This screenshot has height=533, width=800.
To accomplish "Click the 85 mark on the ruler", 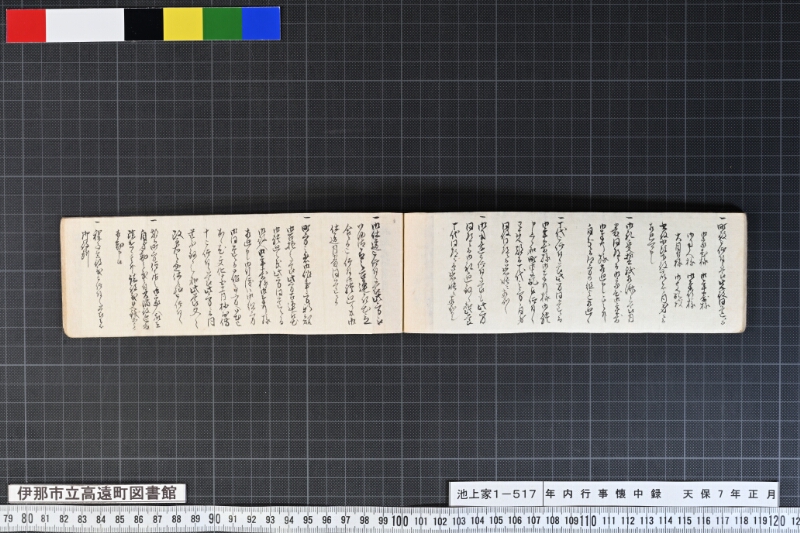I will pos(119,520).
